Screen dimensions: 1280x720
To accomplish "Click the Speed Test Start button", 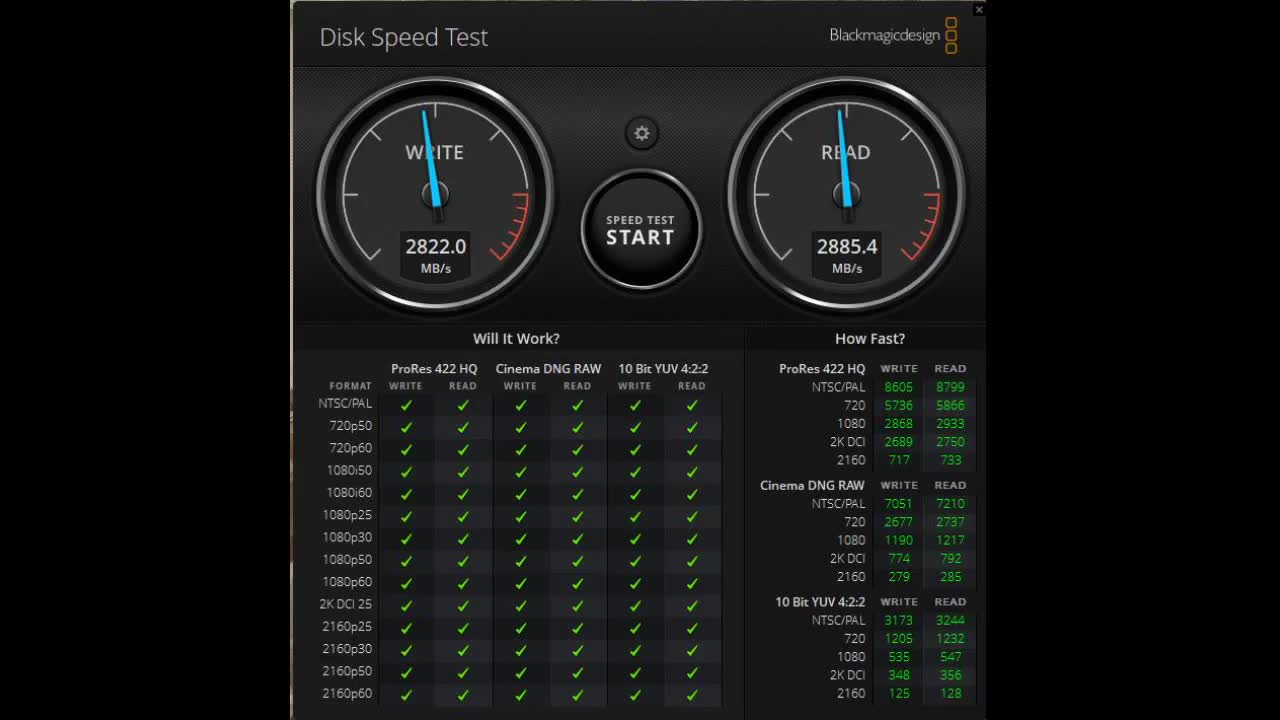I will point(640,229).
